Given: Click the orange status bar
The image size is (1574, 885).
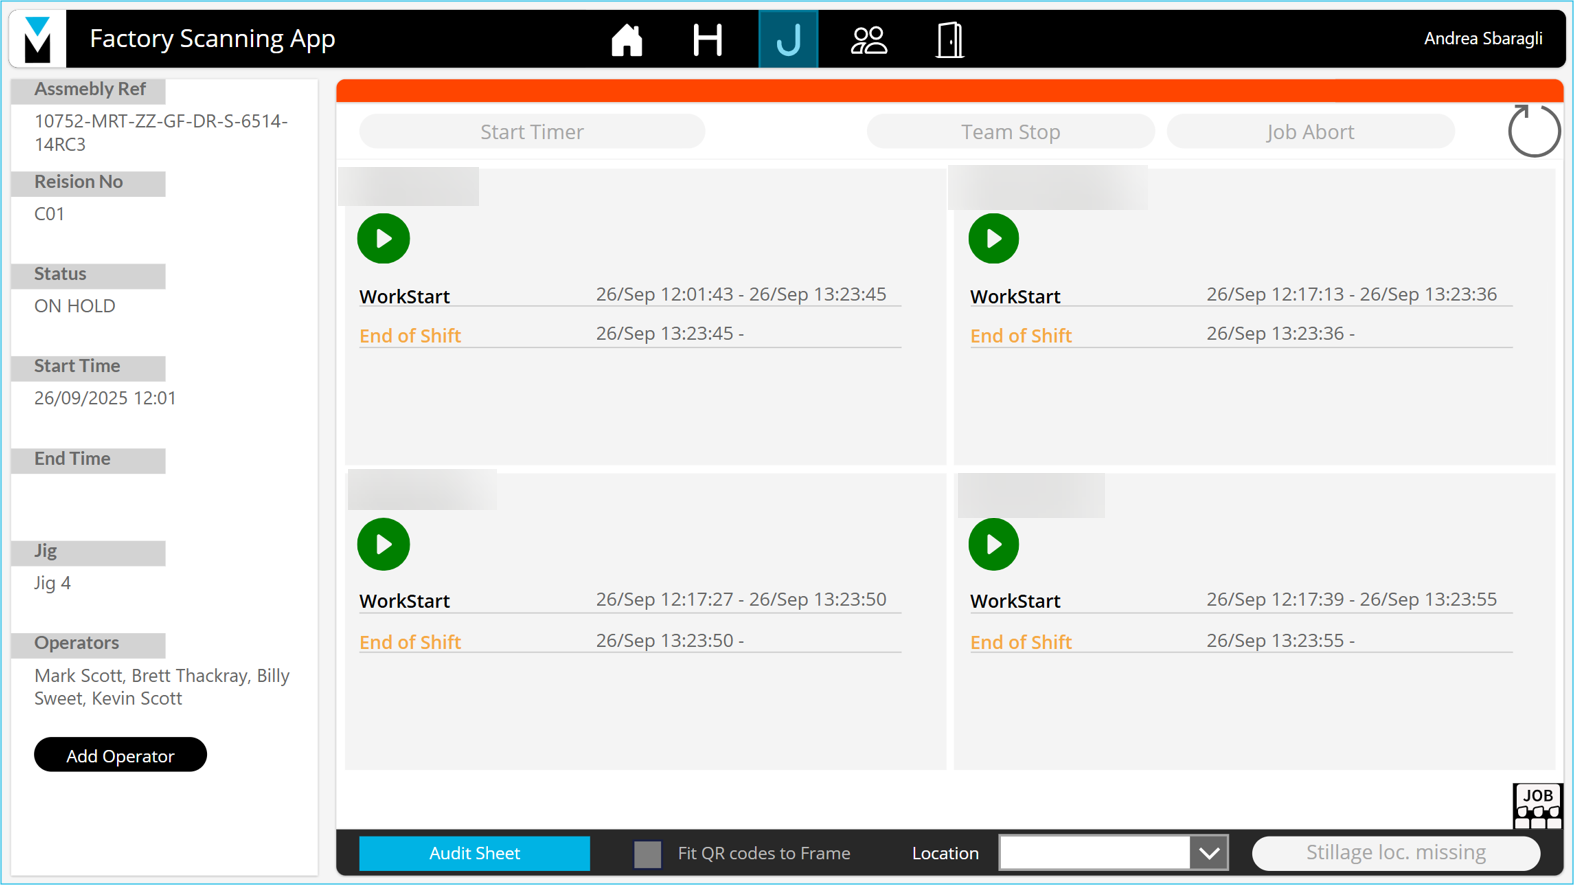Looking at the screenshot, I should point(949,90).
